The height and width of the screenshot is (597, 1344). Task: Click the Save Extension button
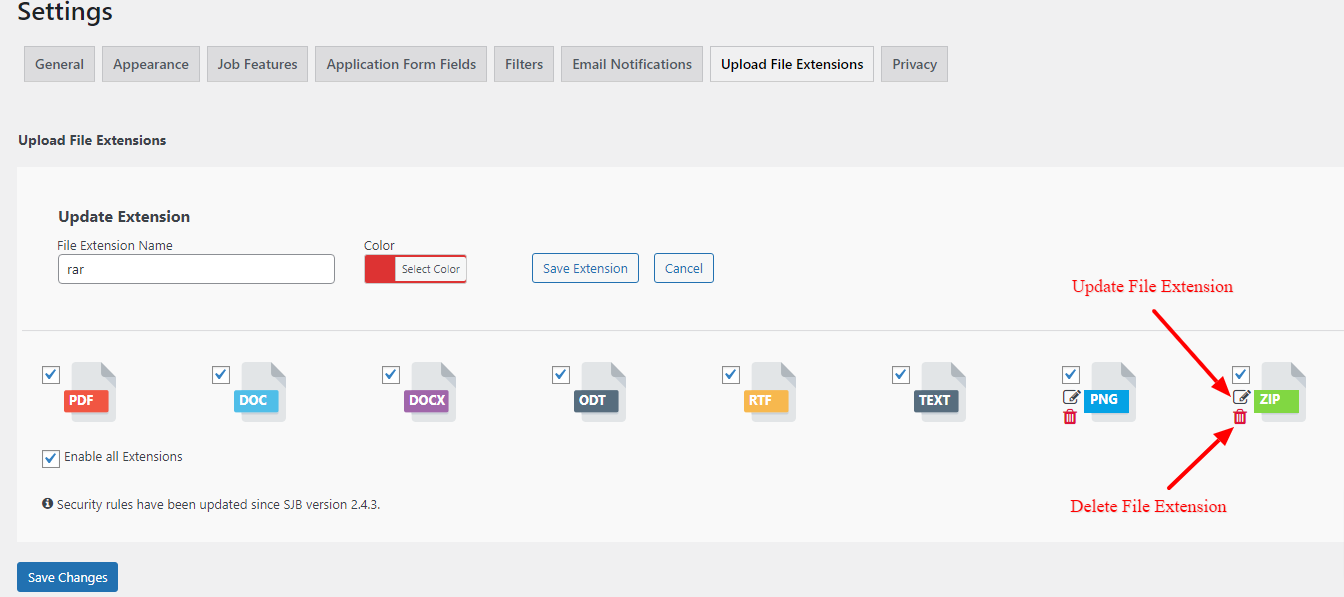click(x=585, y=268)
